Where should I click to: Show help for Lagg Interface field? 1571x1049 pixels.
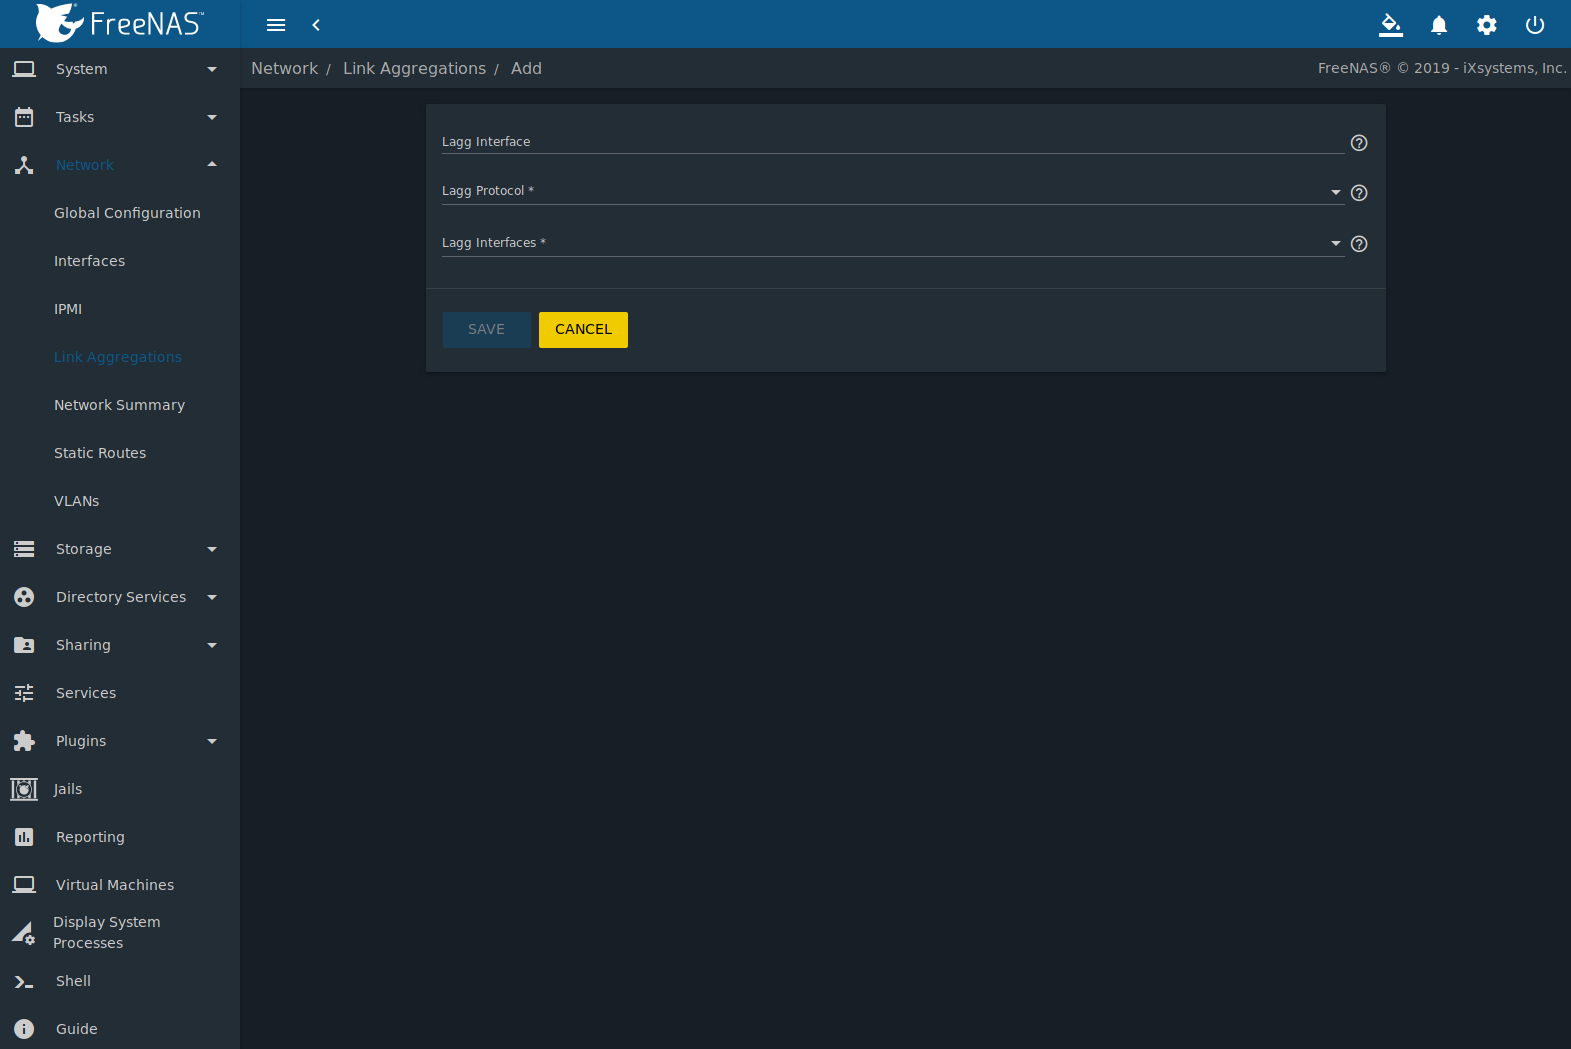point(1359,143)
